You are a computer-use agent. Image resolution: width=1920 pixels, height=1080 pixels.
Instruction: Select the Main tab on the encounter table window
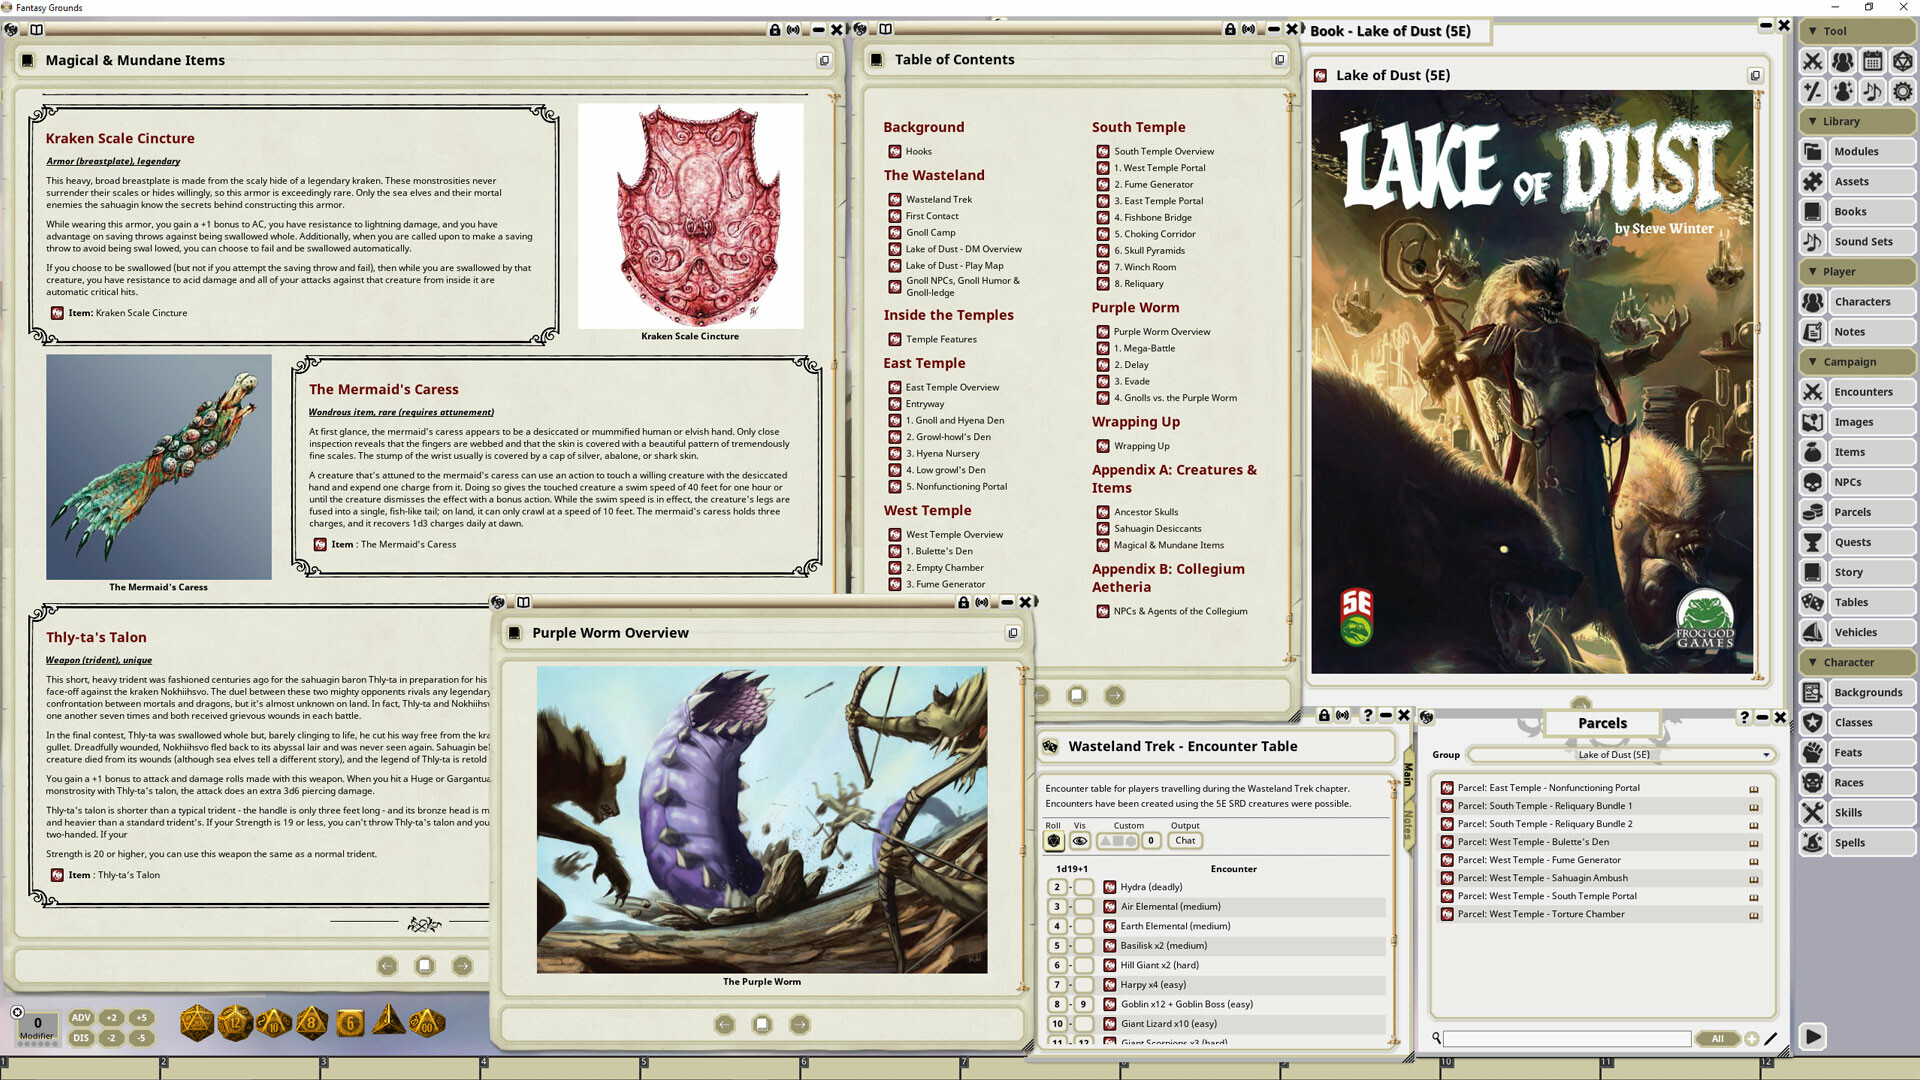1406,775
